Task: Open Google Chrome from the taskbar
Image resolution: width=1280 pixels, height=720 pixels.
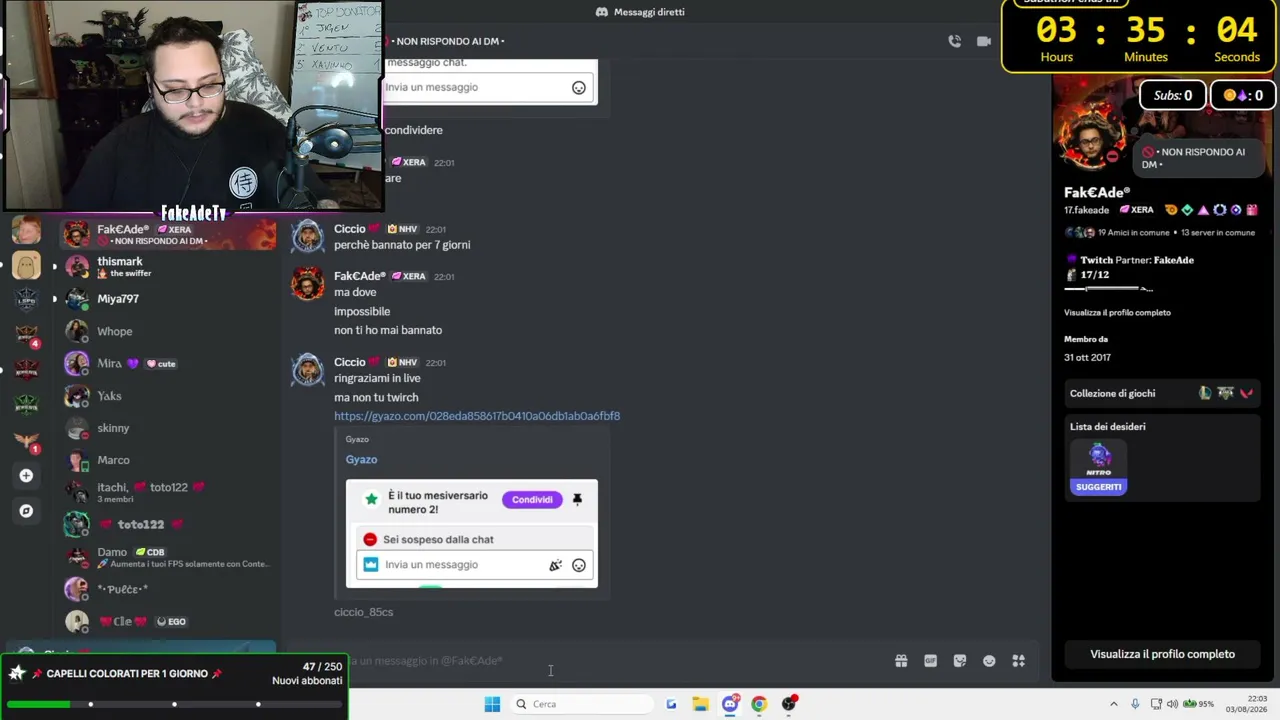Action: point(759,704)
